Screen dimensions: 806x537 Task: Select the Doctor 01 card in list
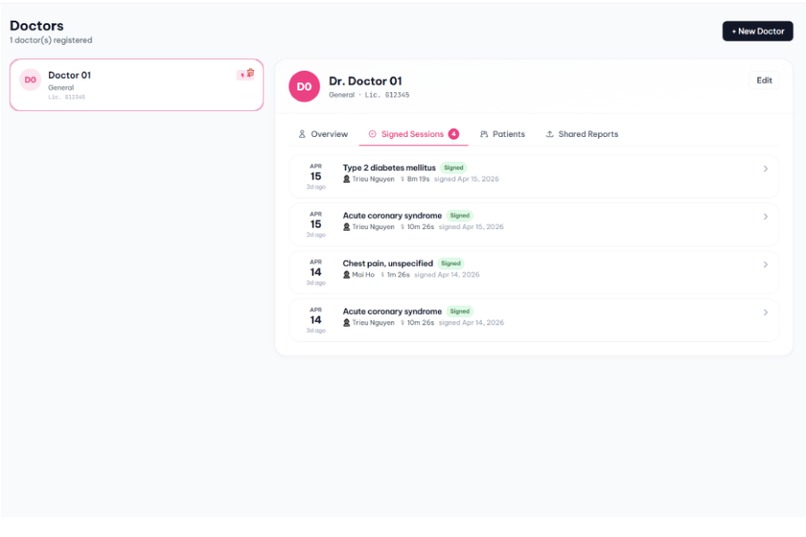click(x=136, y=85)
